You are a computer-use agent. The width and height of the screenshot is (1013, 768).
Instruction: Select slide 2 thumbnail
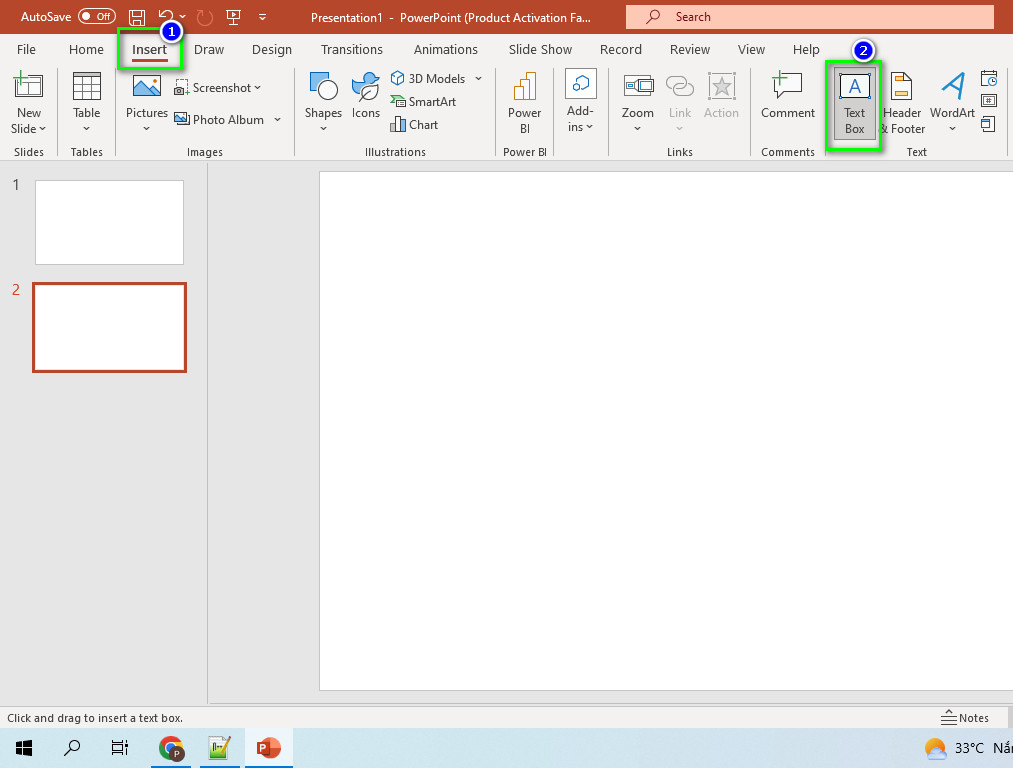click(x=109, y=327)
